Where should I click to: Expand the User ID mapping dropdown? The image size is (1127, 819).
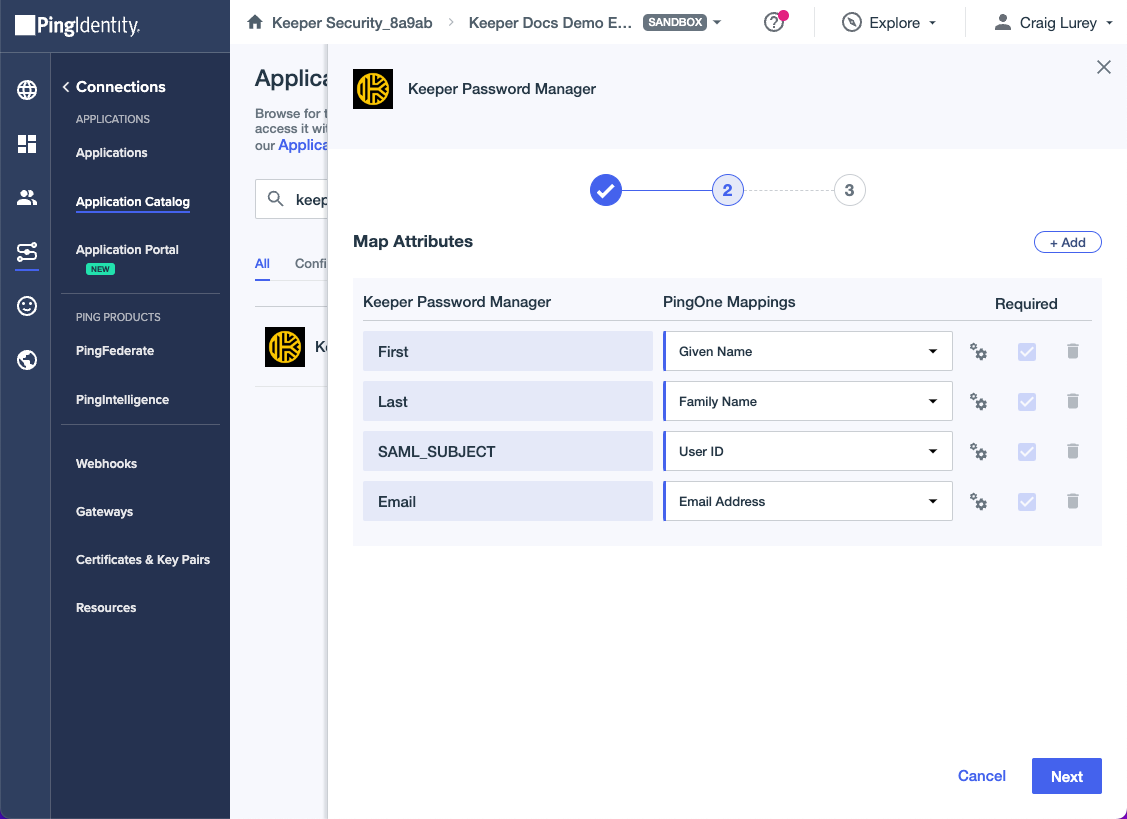[x=807, y=452]
